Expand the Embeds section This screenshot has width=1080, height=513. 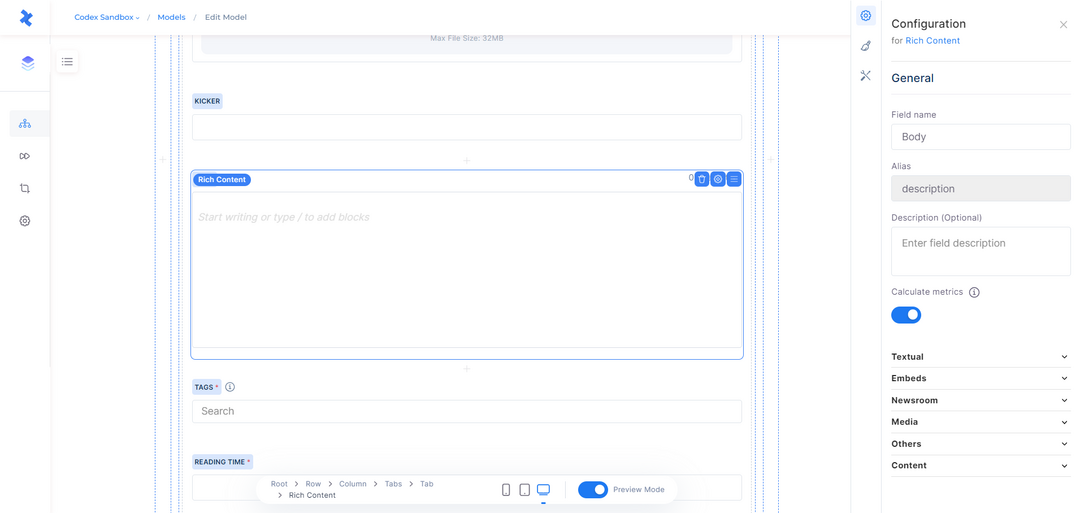[x=981, y=379]
